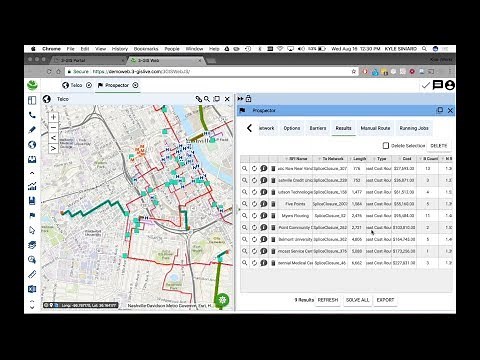
Task: Click the up-down chevron at sidebar bottom
Action: coord(32,304)
